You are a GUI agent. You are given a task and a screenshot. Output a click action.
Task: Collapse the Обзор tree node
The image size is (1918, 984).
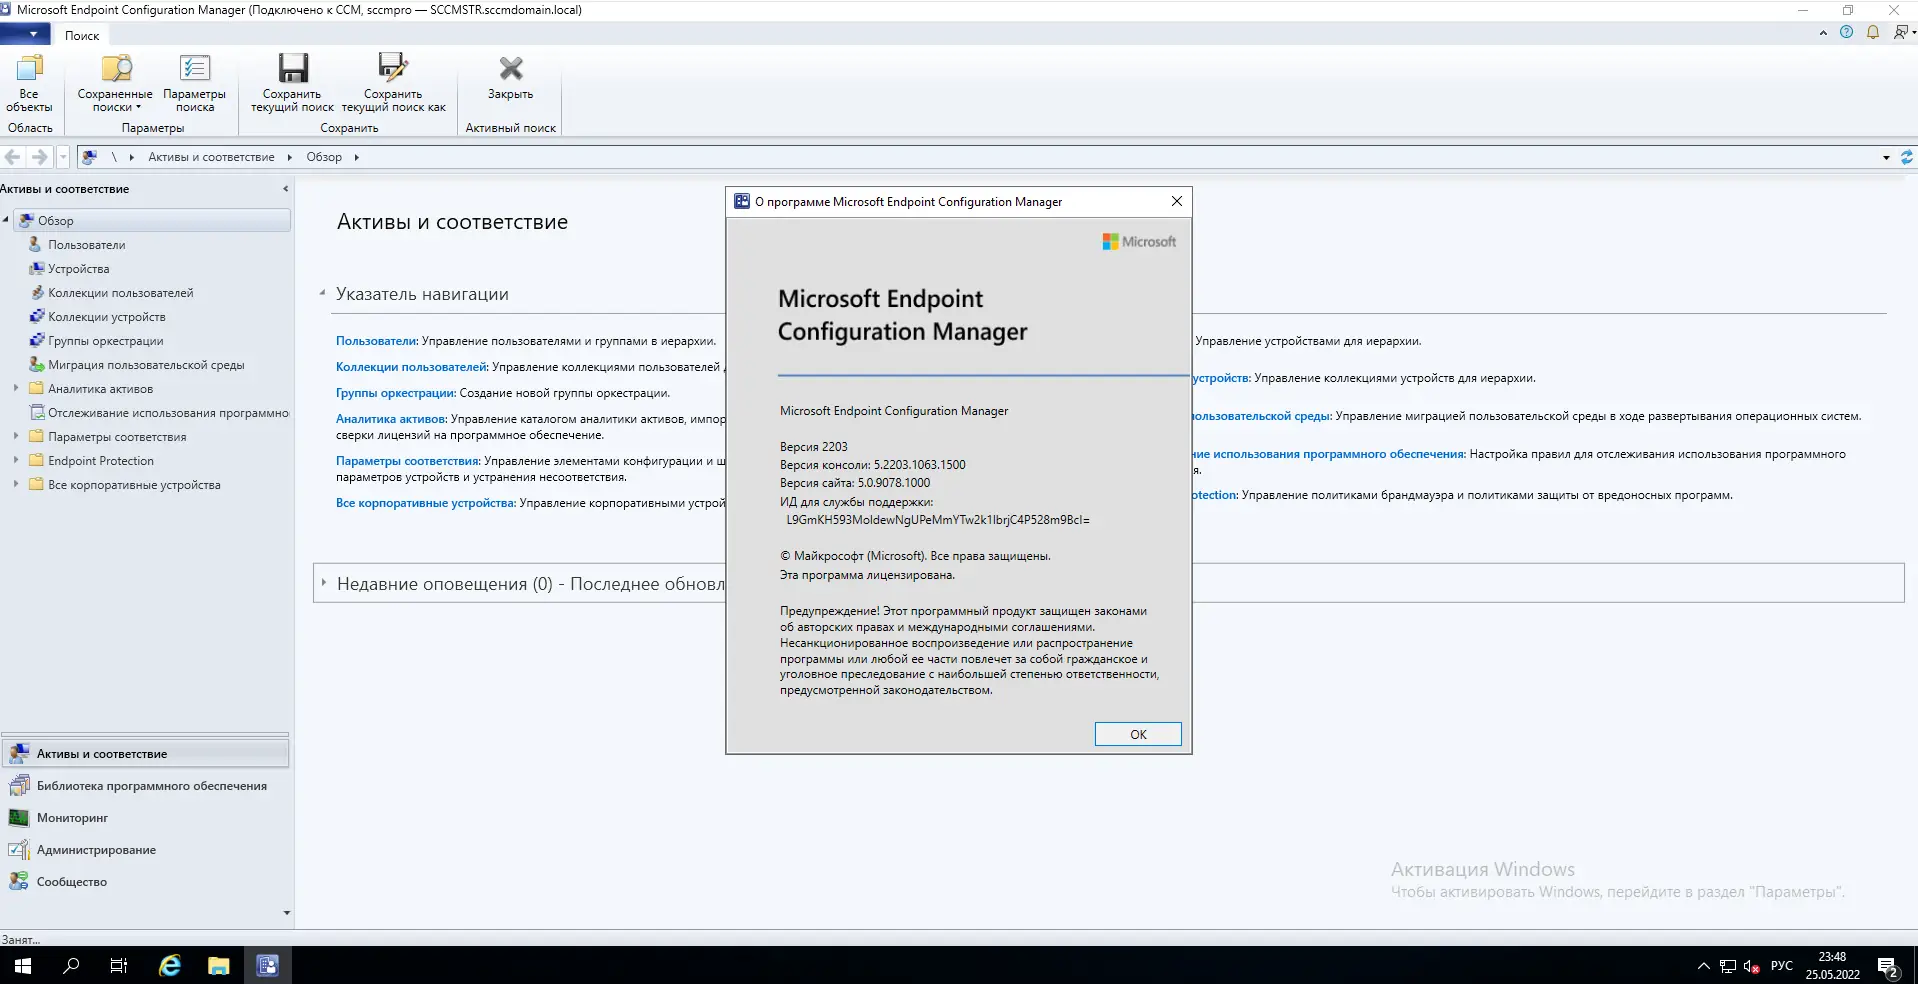click(6, 220)
